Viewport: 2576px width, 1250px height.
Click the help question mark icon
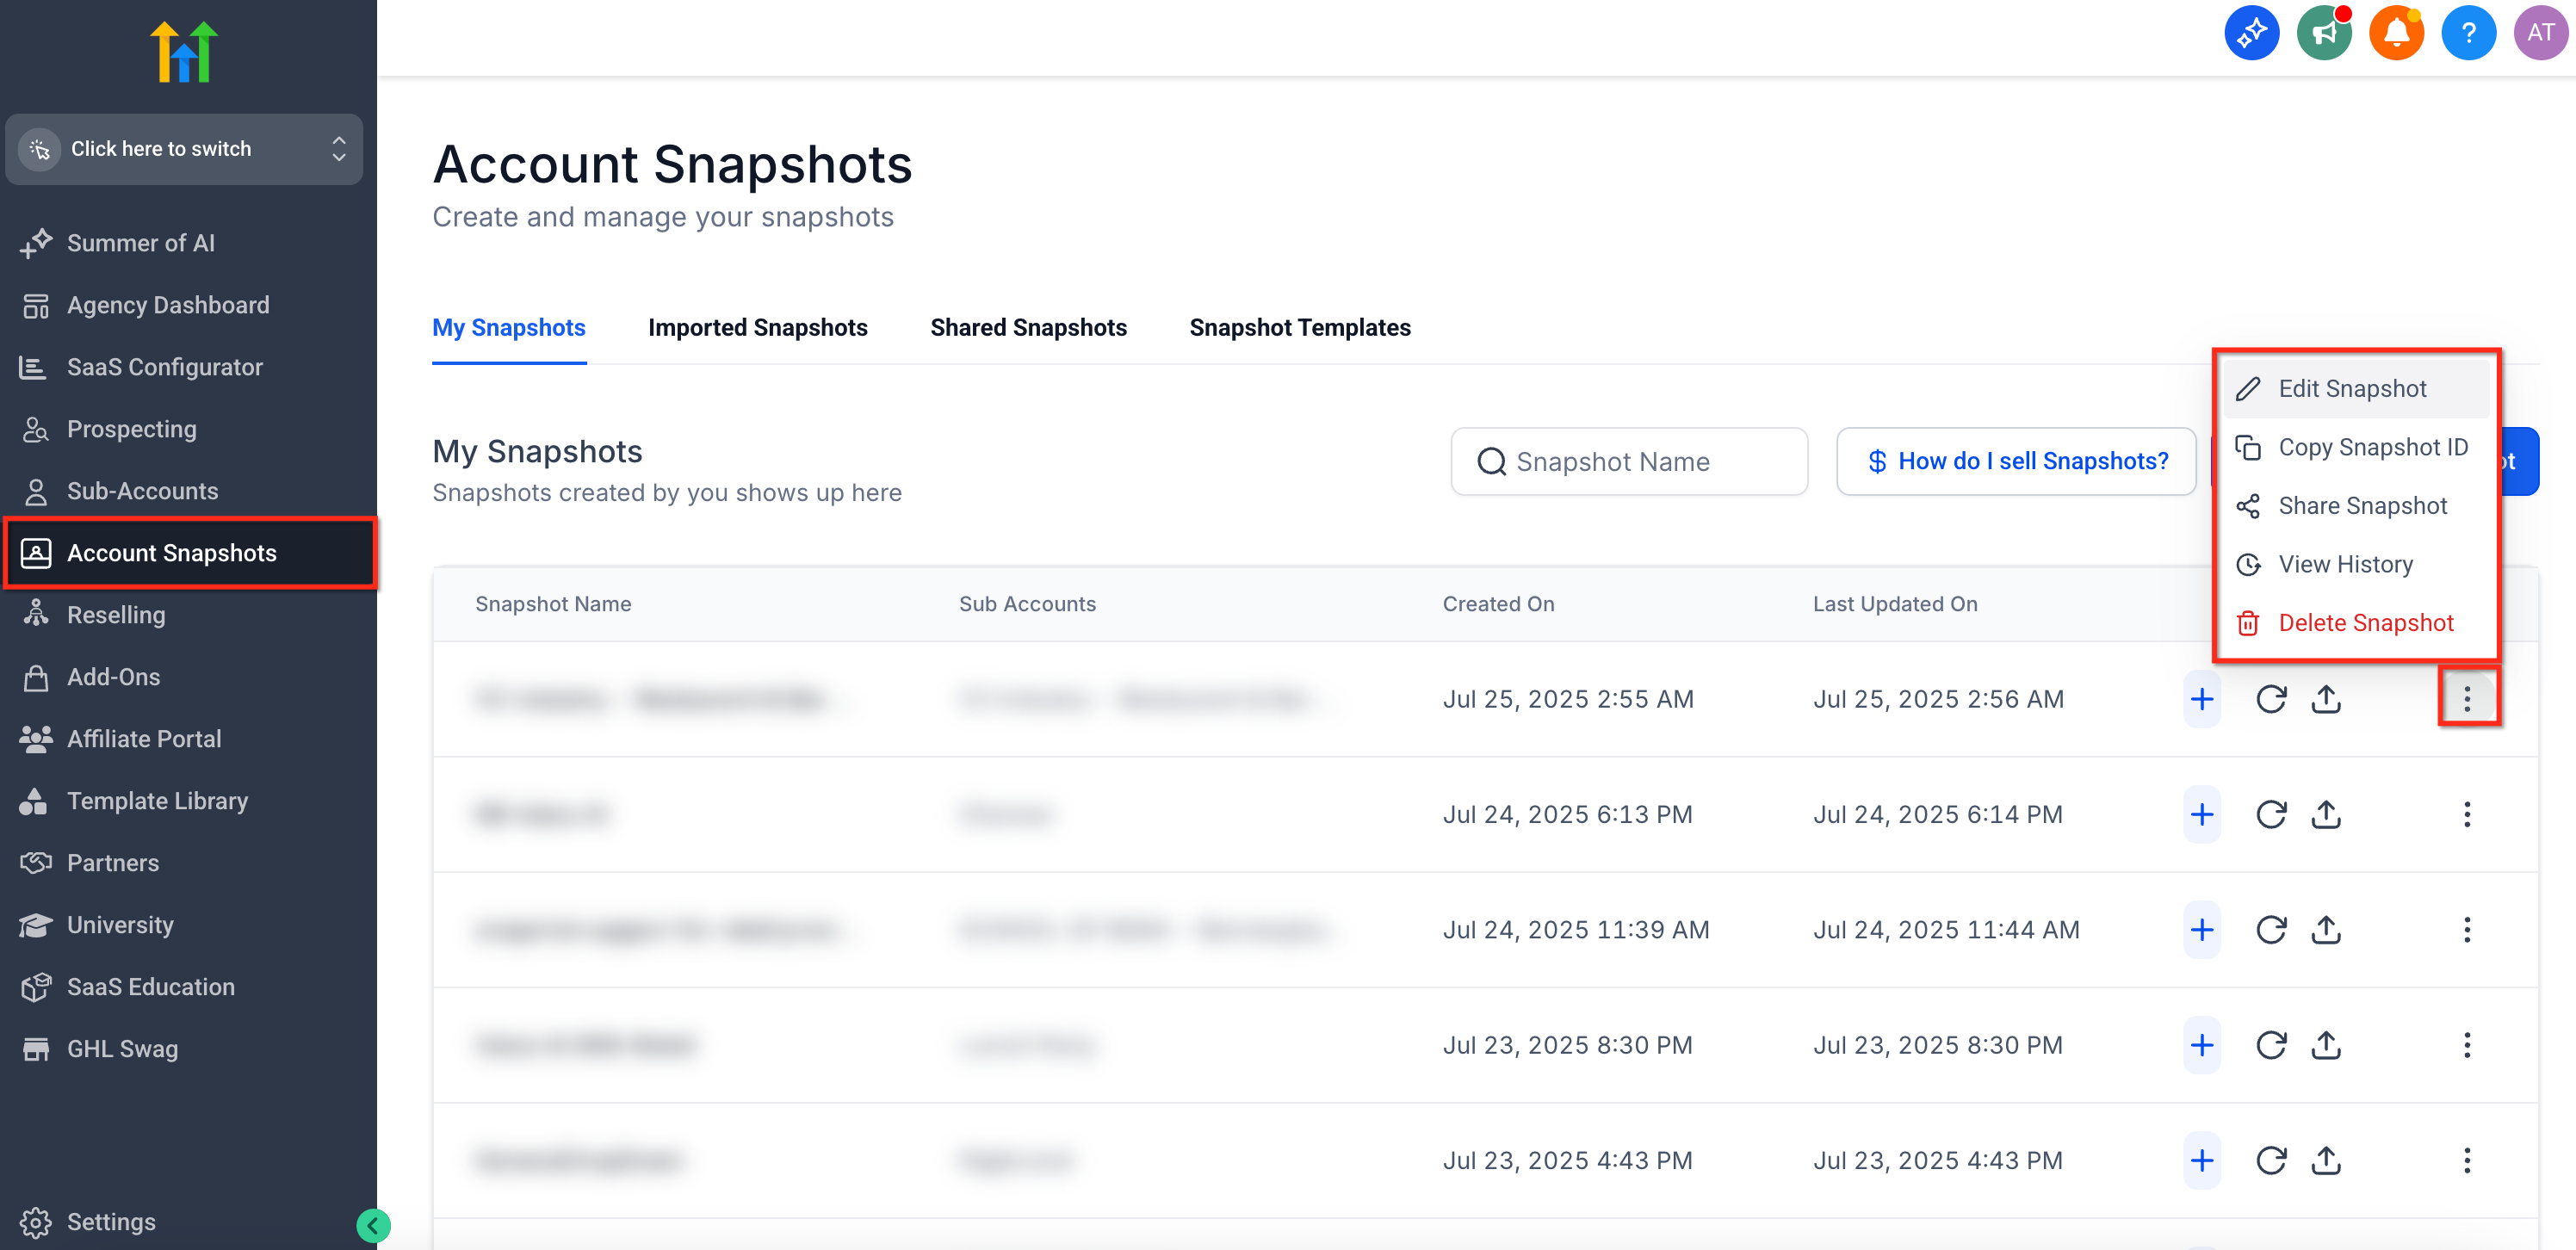2468,33
